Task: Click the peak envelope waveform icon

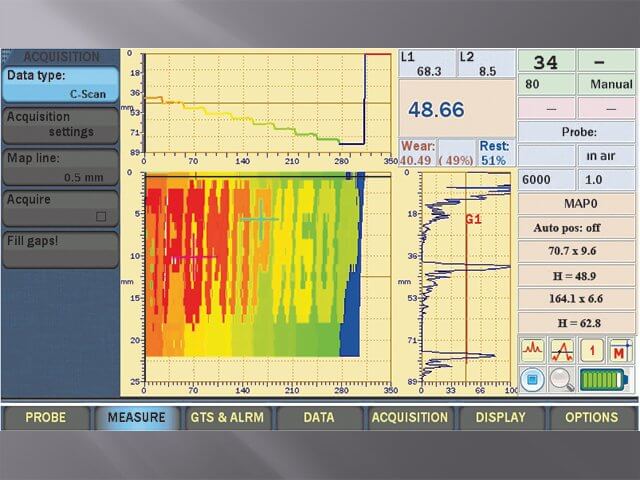Action: (562, 350)
